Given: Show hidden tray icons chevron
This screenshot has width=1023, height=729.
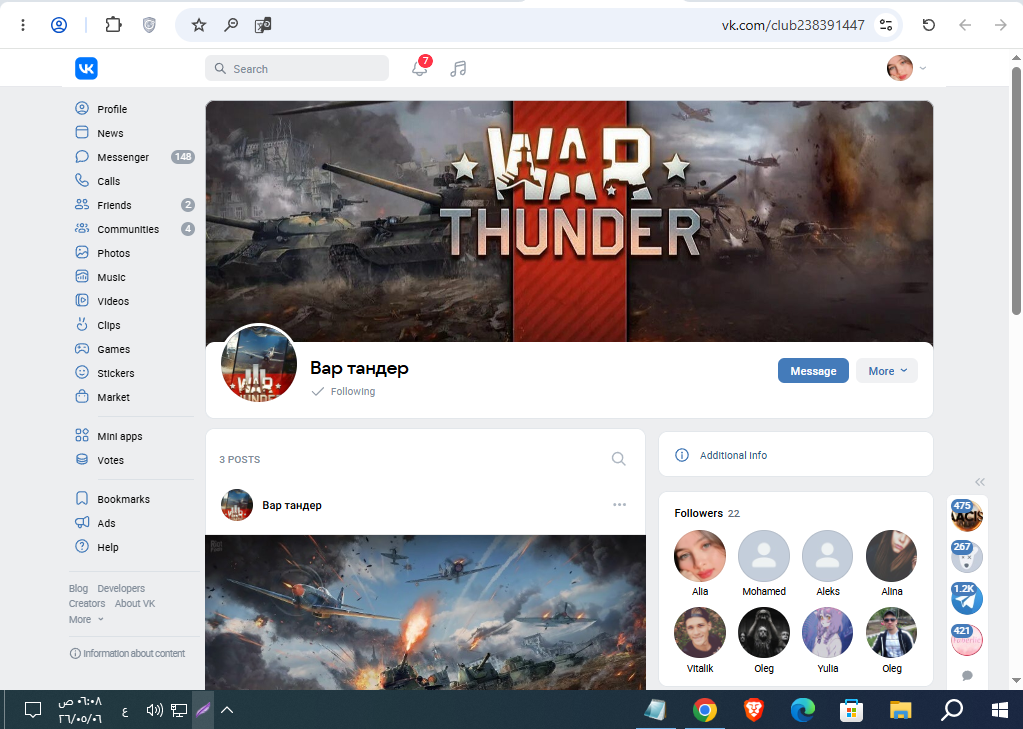Looking at the screenshot, I should click(x=227, y=710).
